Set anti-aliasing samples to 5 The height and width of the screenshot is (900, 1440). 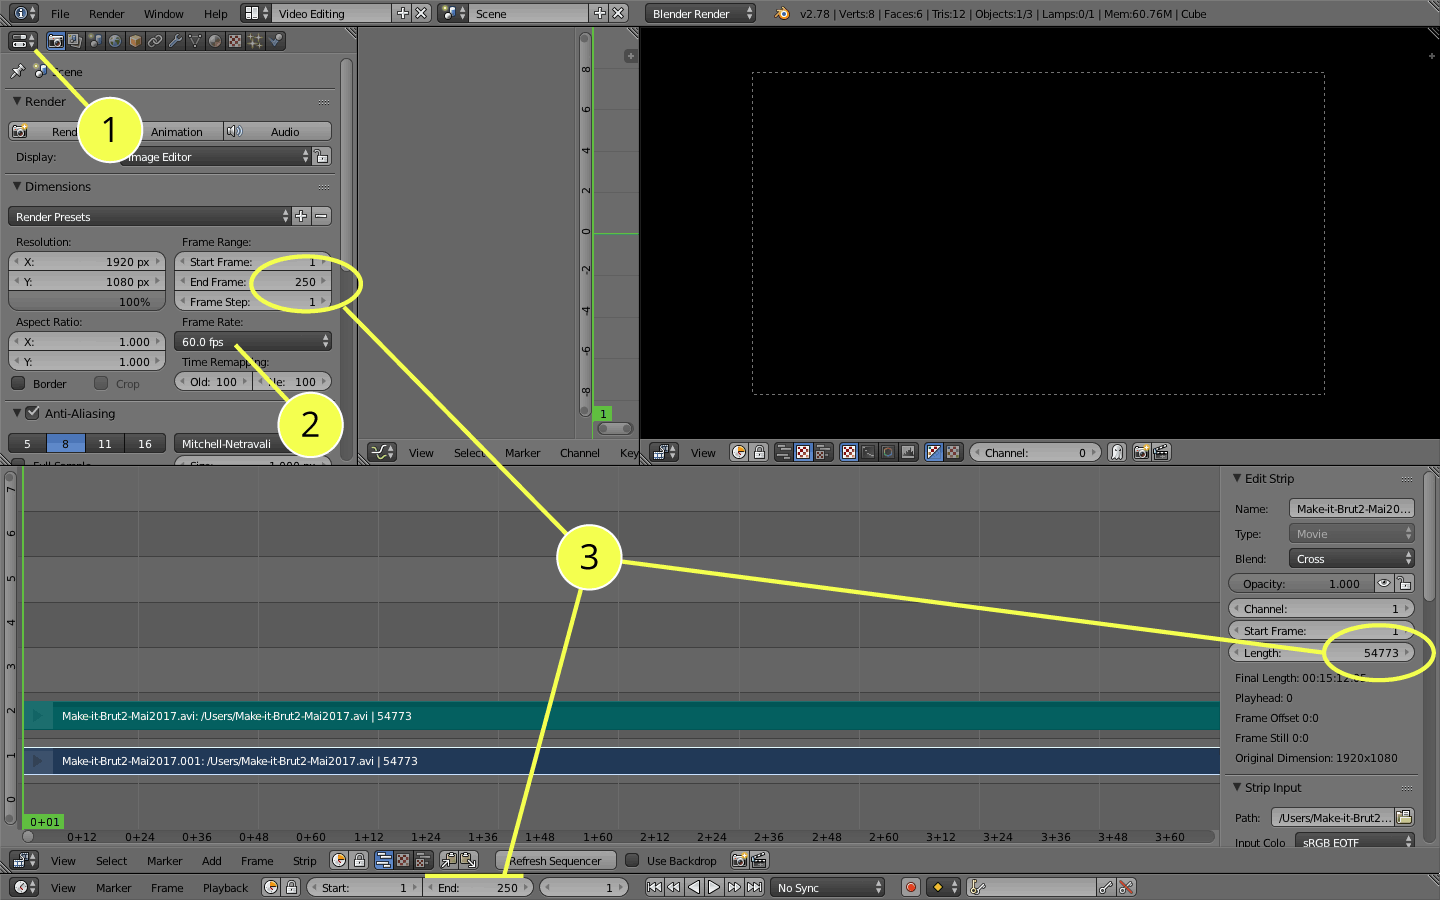pos(27,443)
